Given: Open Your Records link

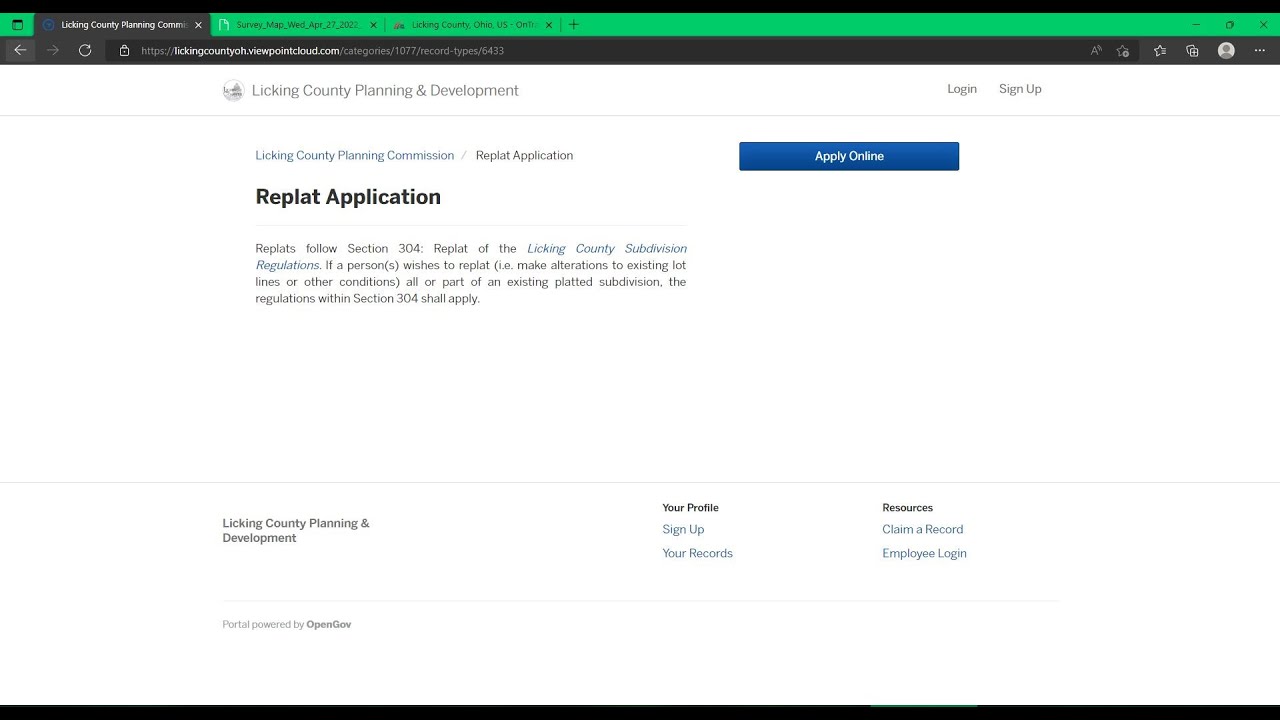Looking at the screenshot, I should 697,553.
